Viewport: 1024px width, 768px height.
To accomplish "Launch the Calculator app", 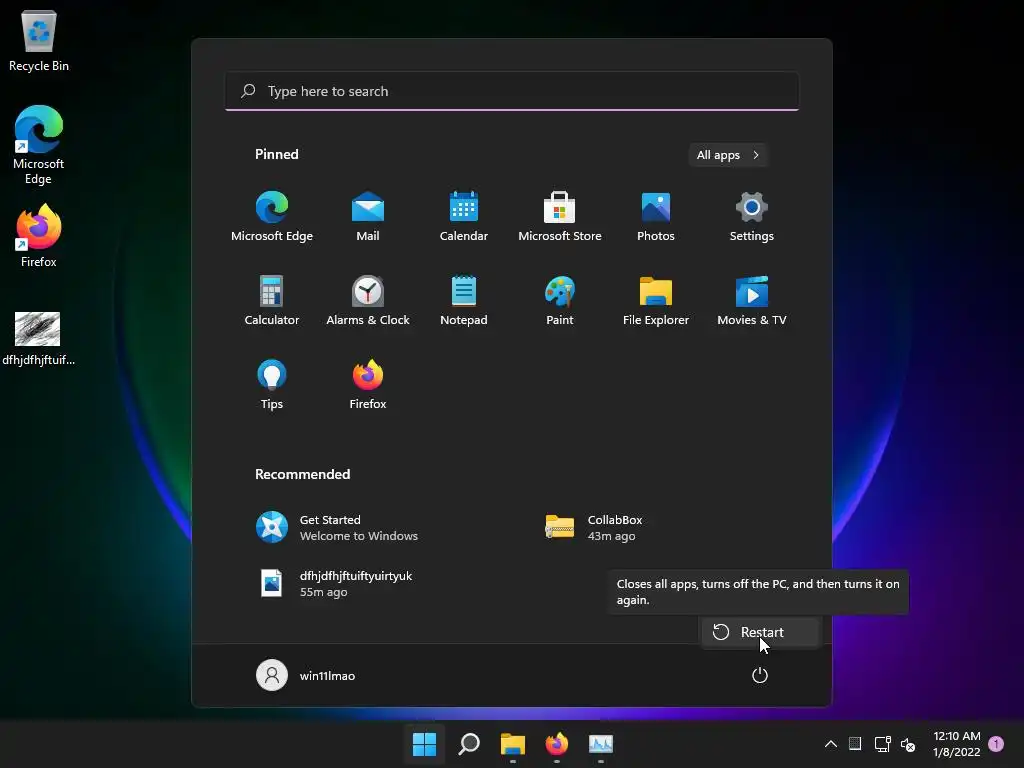I will click(272, 300).
